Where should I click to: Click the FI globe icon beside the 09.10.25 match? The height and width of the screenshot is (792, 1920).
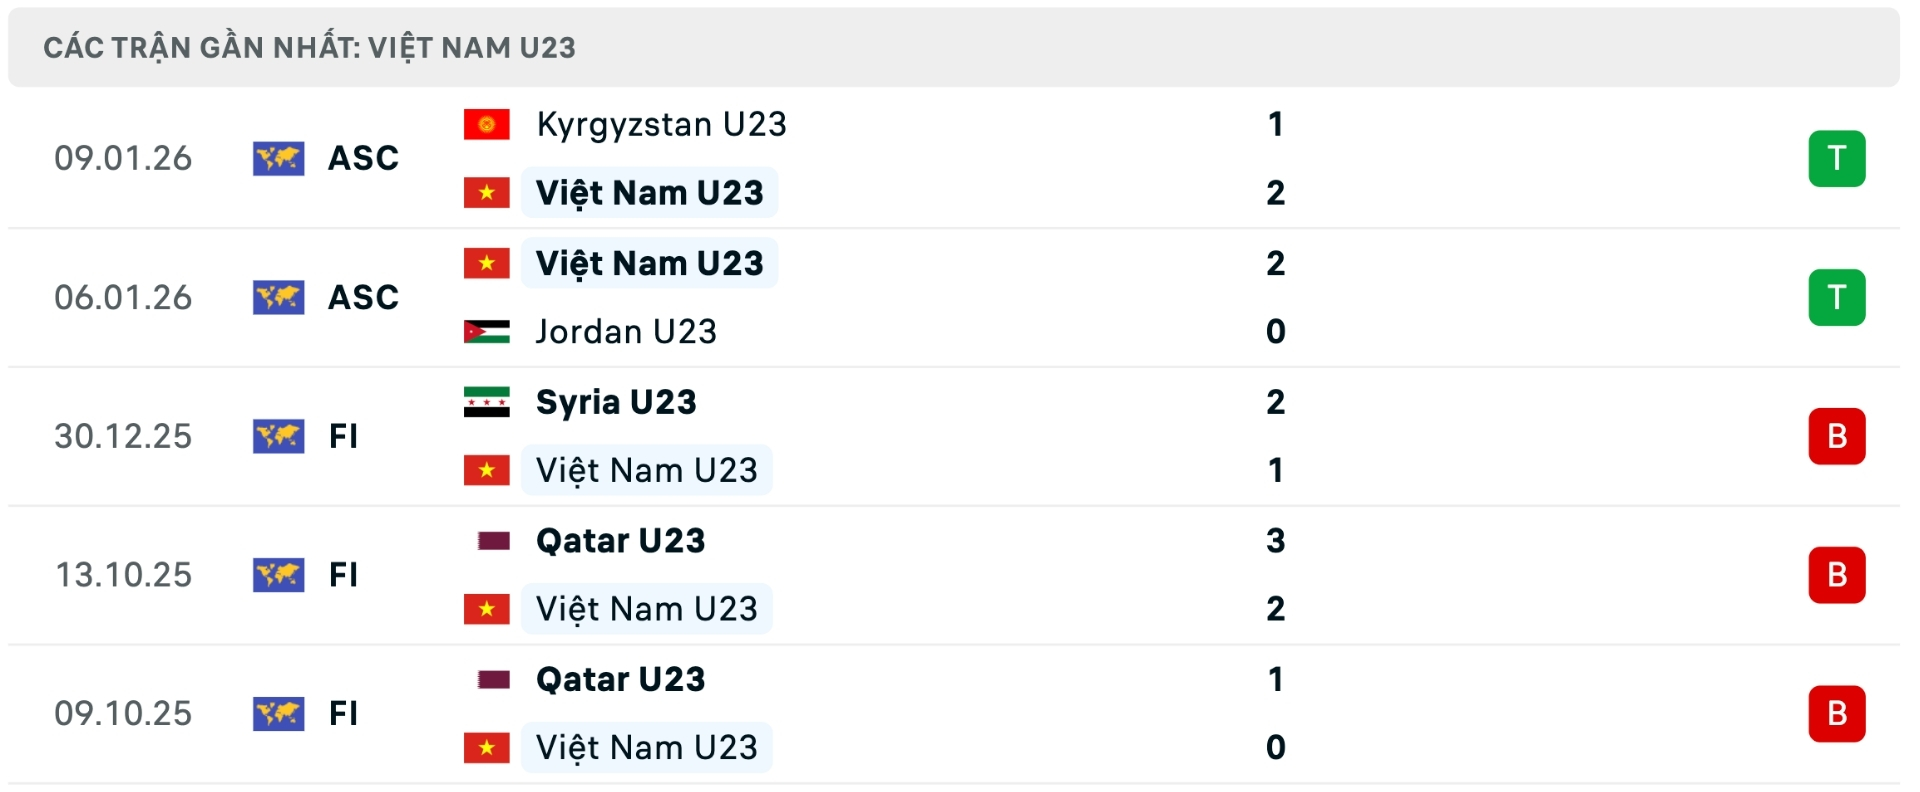pyautogui.click(x=281, y=713)
